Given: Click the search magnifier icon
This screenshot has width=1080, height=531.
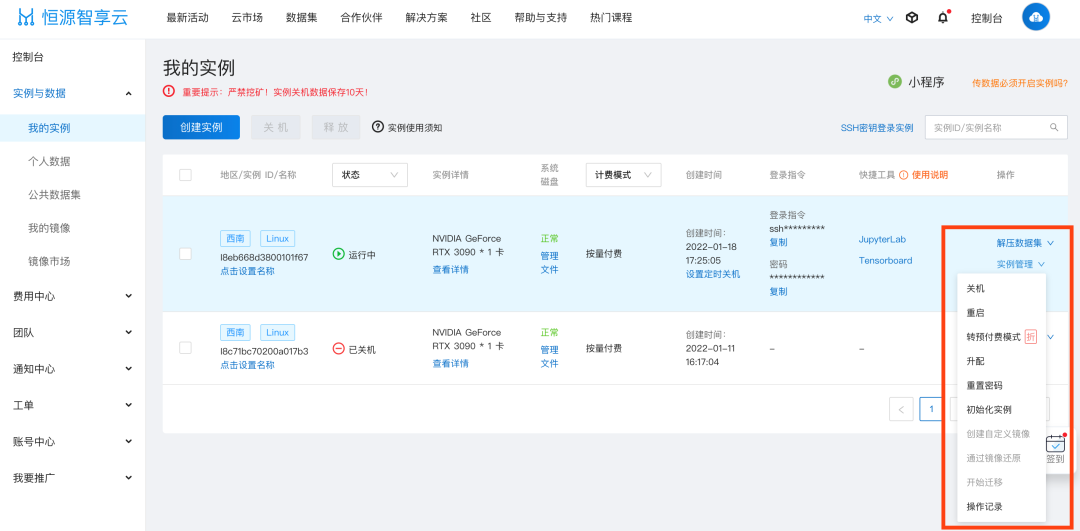Looking at the screenshot, I should pos(1053,128).
